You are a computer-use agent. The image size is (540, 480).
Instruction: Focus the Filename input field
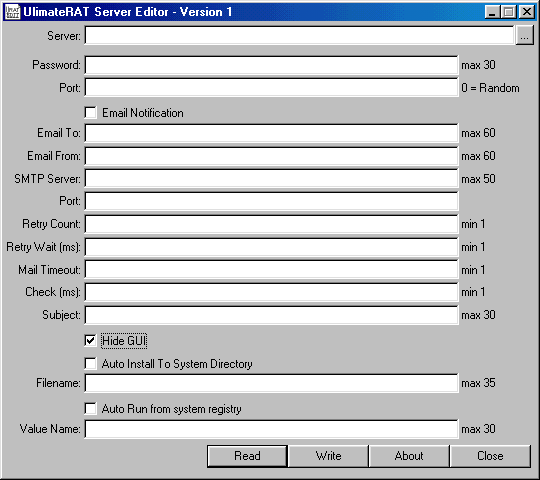tap(271, 383)
